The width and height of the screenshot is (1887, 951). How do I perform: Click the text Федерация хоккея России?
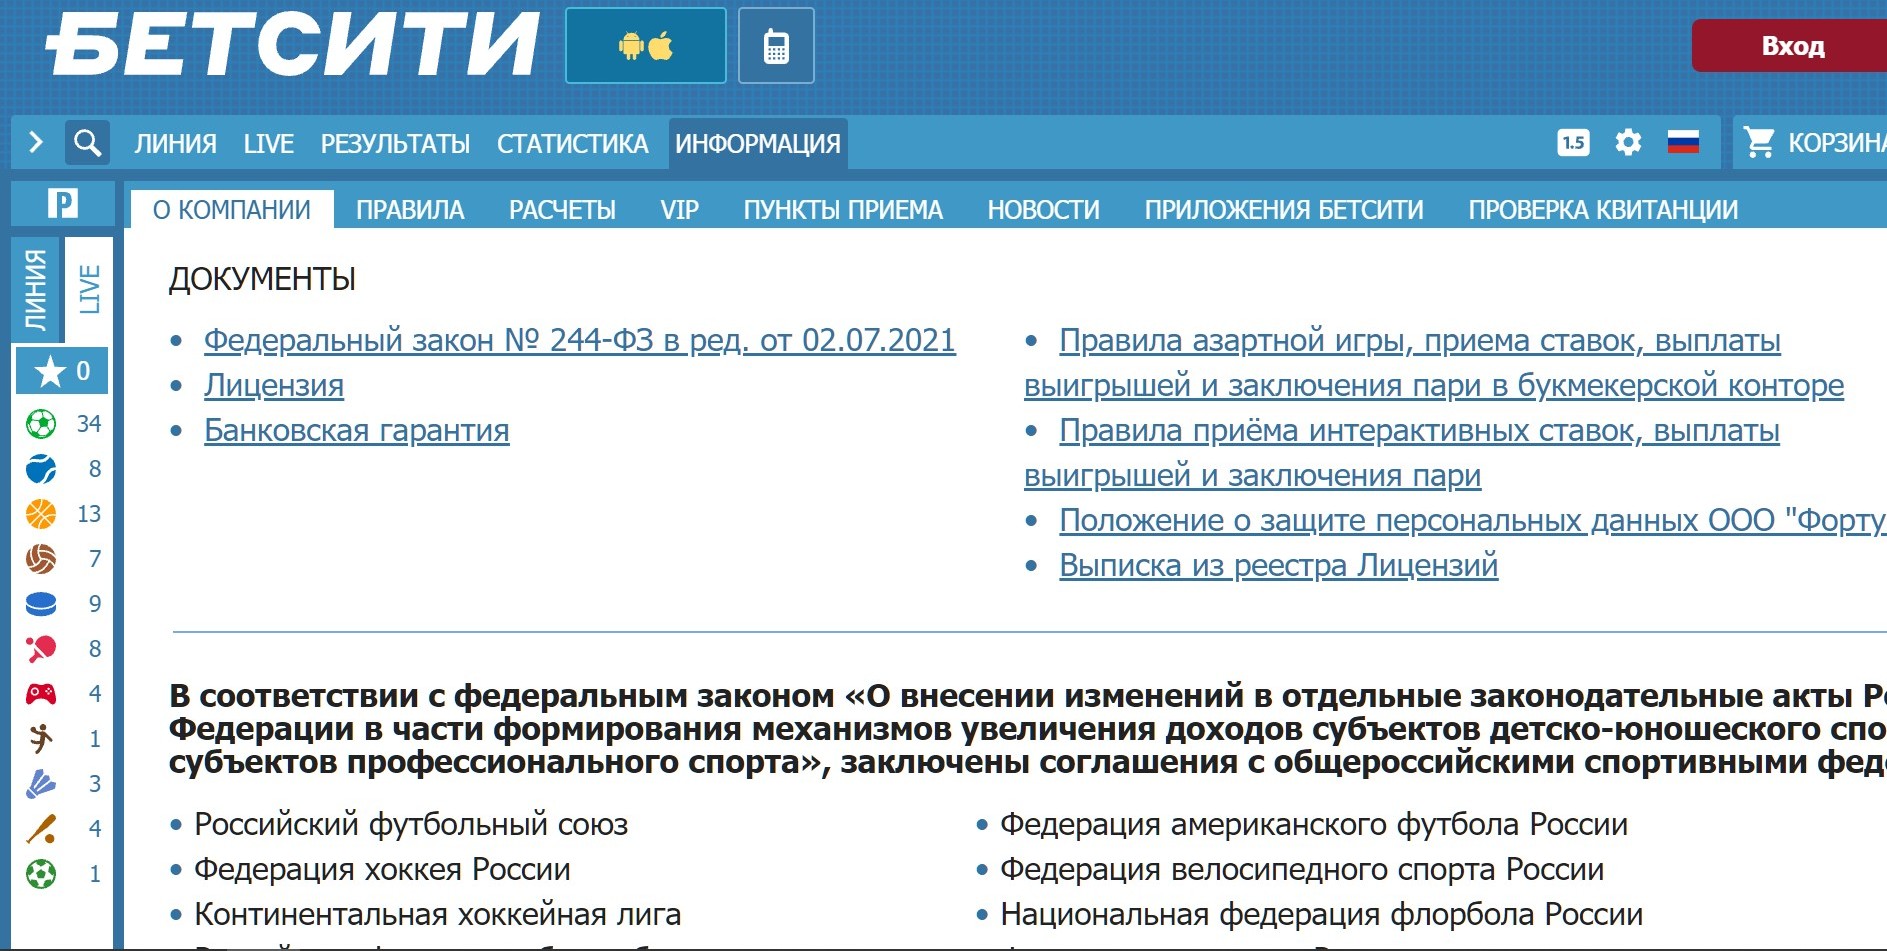[382, 869]
